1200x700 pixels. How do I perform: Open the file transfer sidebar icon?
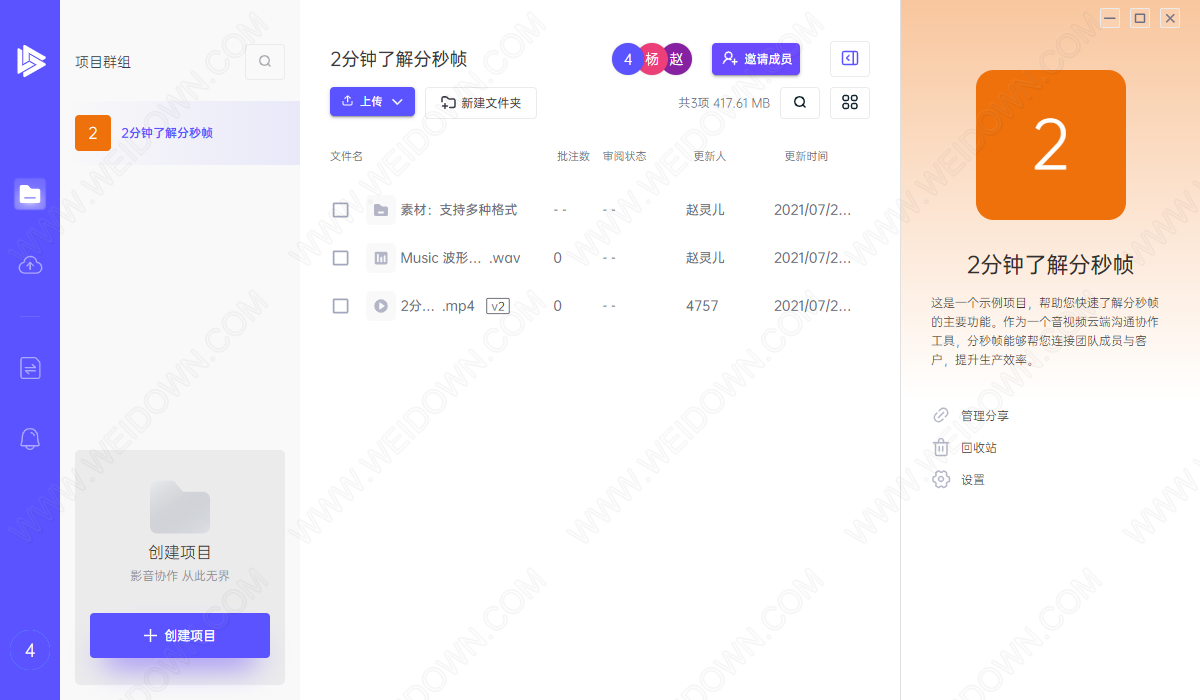coord(30,368)
